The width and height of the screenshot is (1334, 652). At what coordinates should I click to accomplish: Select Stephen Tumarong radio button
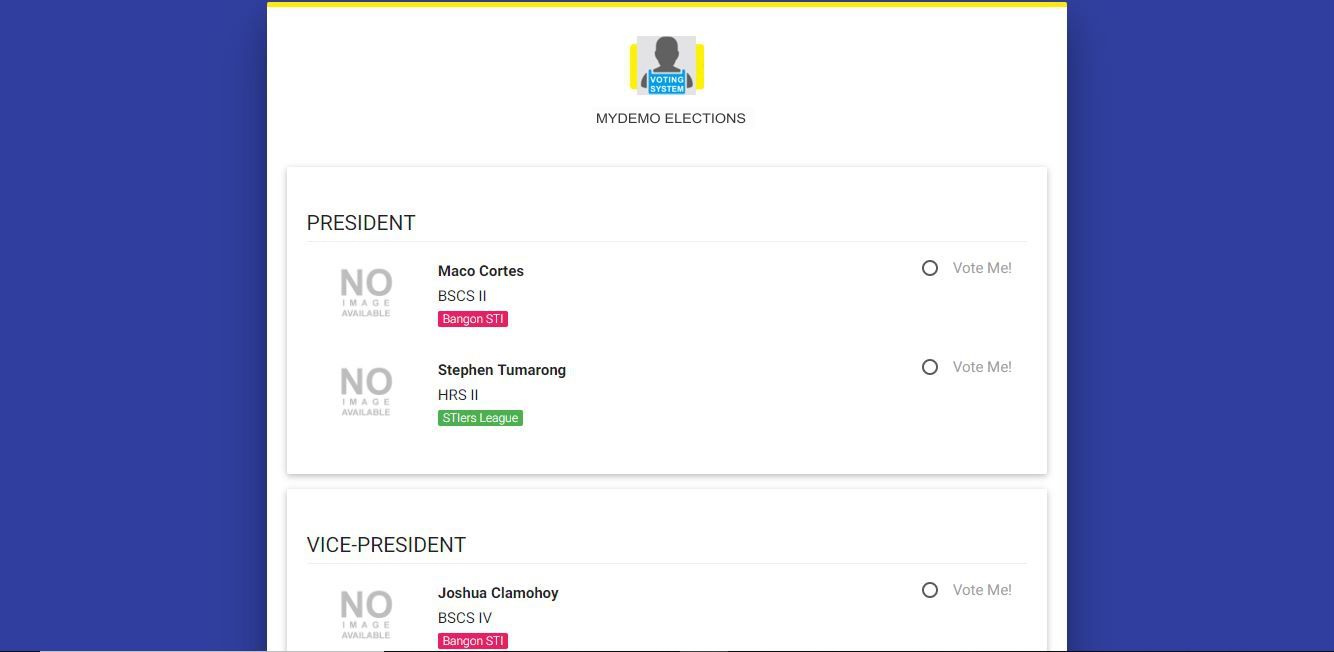click(930, 367)
